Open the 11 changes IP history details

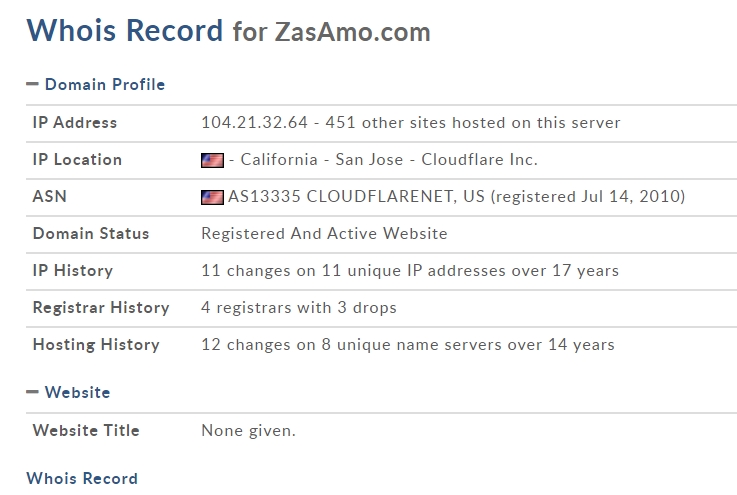pyautogui.click(x=409, y=271)
